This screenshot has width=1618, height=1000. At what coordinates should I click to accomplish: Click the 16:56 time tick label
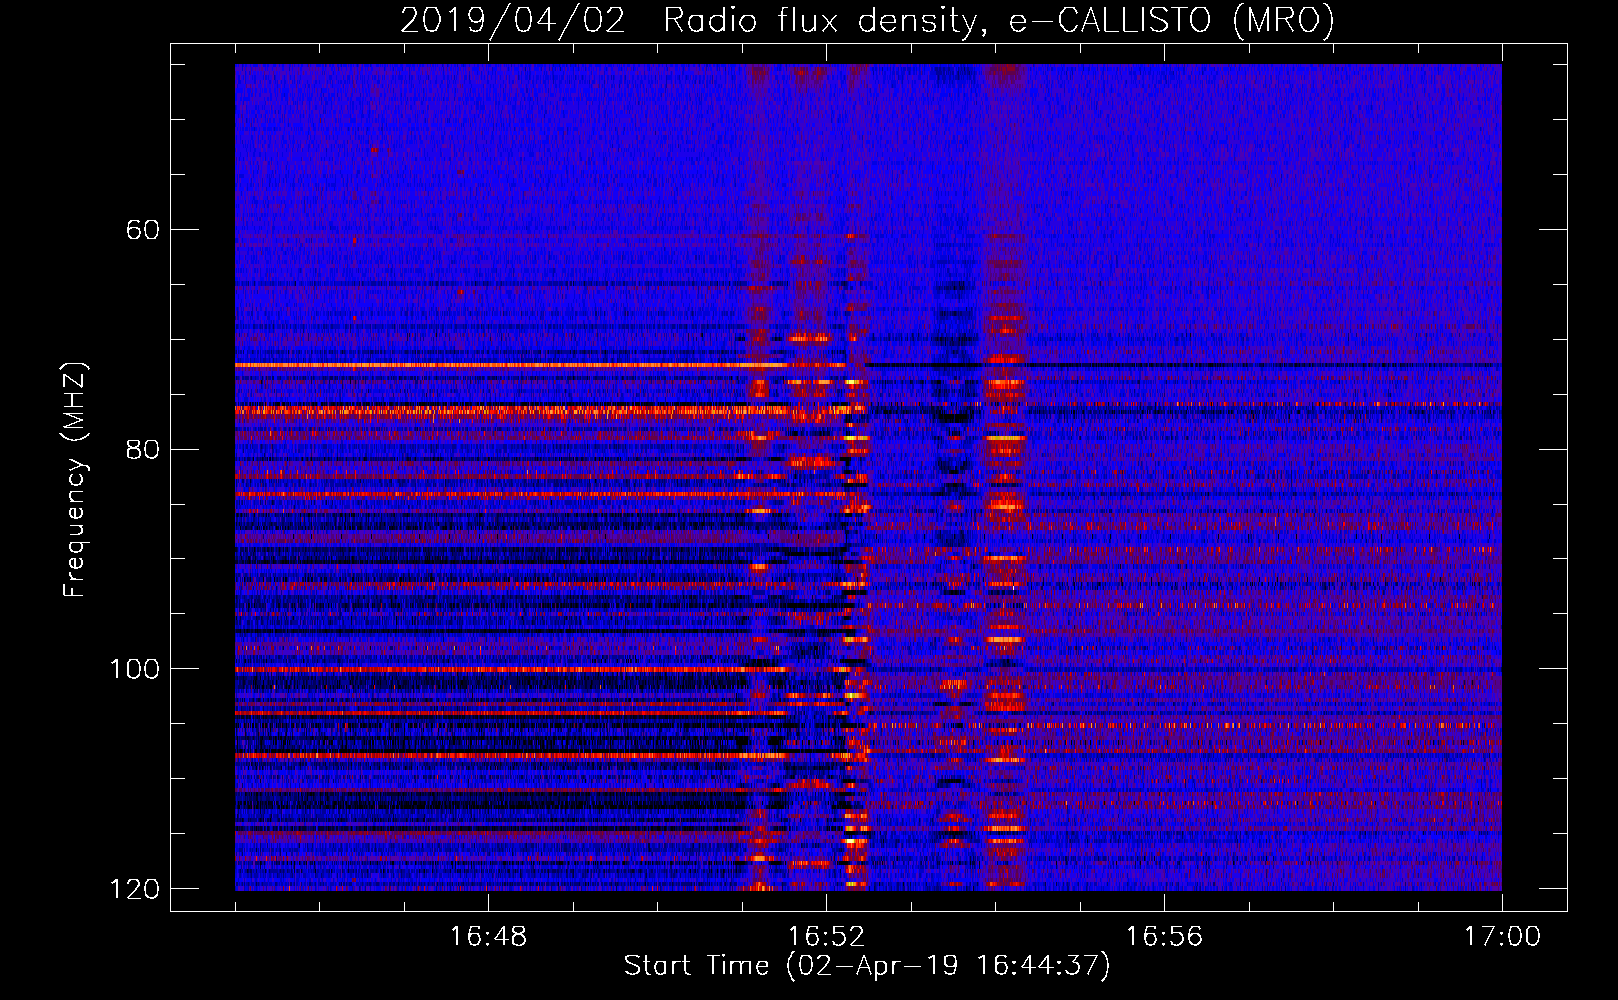click(1164, 937)
